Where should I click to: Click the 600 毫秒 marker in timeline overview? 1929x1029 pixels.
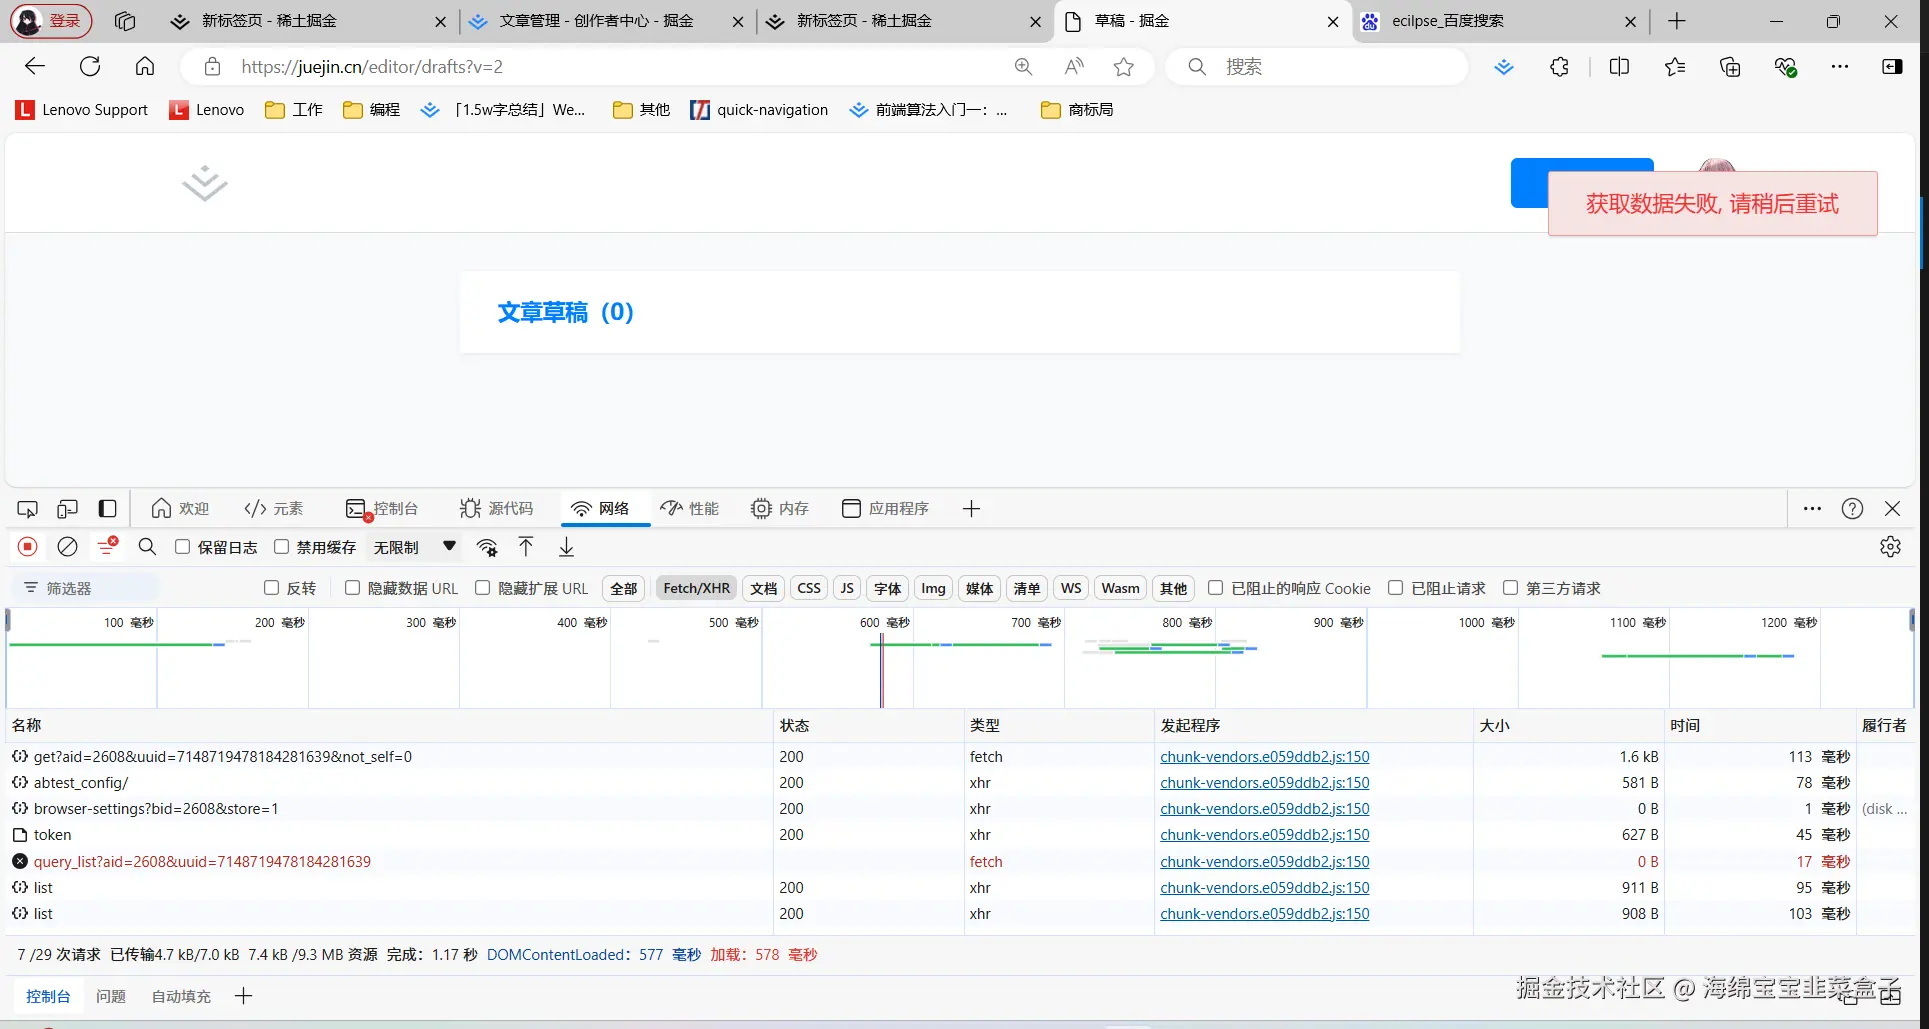pyautogui.click(x=883, y=623)
